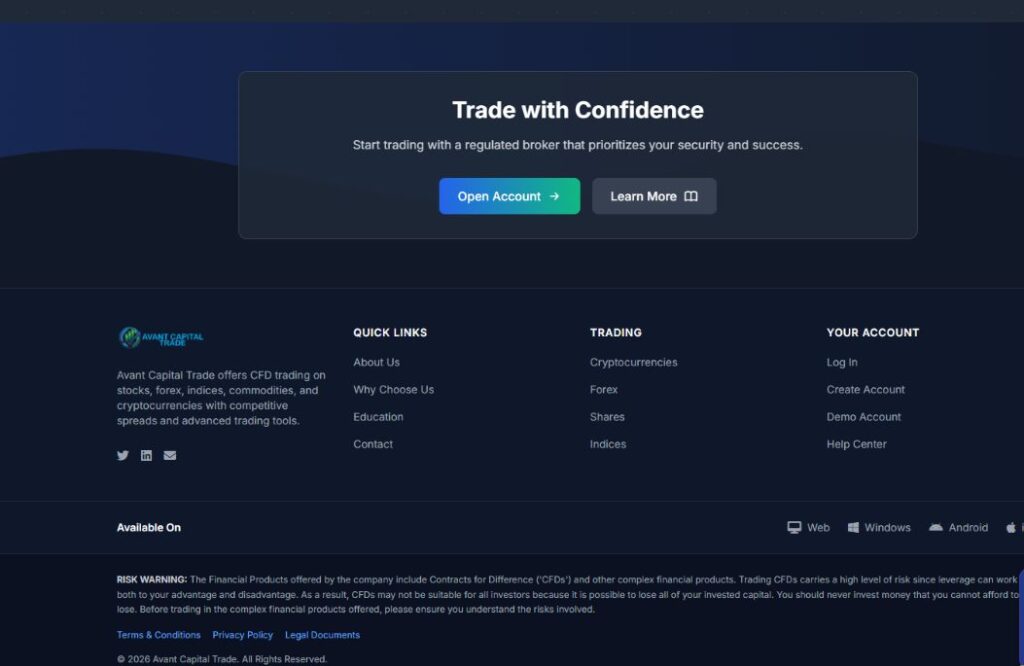The image size is (1024, 666).
Task: View the Privacy Policy link
Action: (x=242, y=635)
